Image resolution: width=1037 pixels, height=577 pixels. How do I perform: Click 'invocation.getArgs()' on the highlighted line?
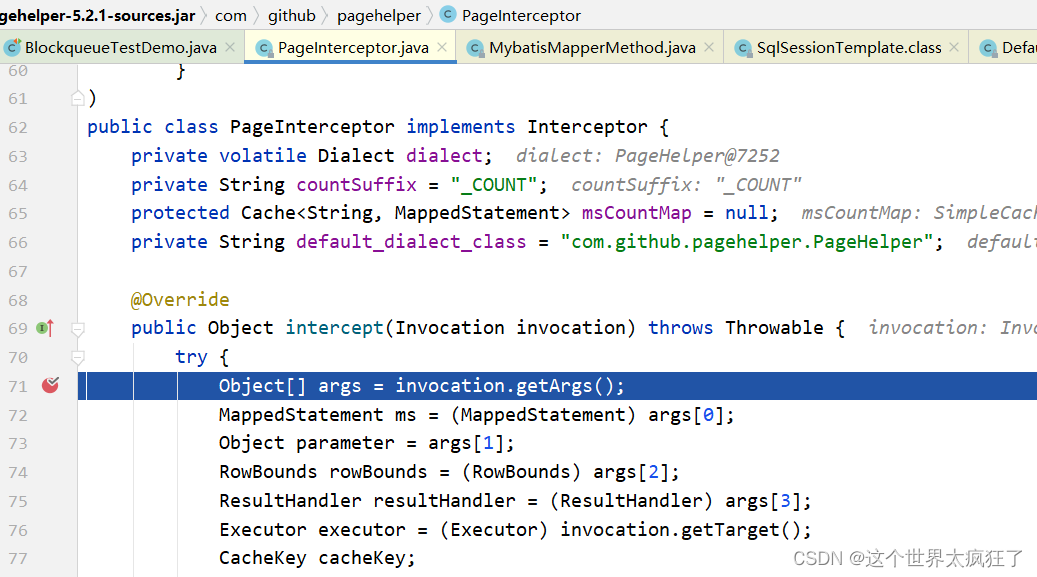tap(505, 386)
